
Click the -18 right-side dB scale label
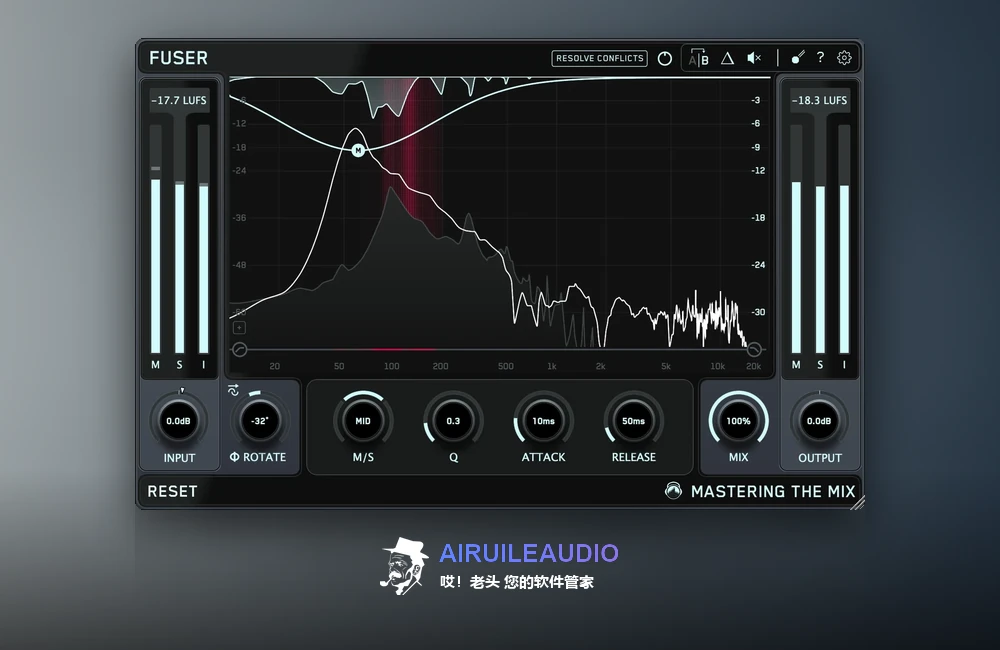(x=758, y=218)
